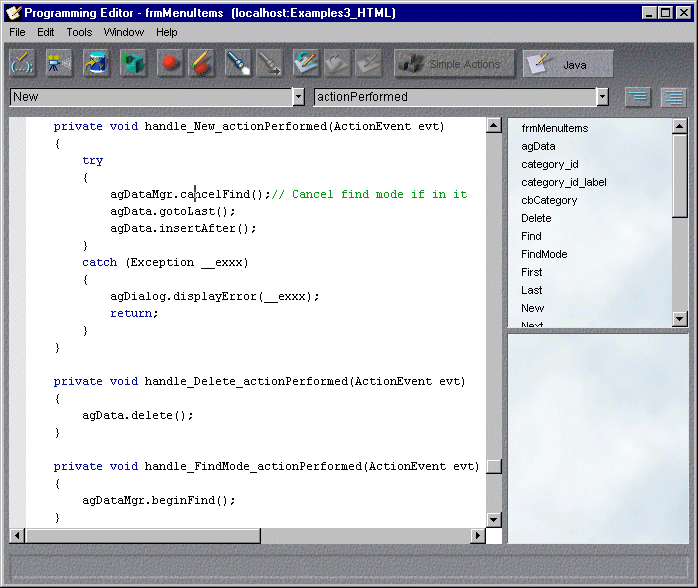Image resolution: width=698 pixels, height=588 pixels.
Task: Click the syntax check icon with checkmark and parentheses
Action: (22, 63)
